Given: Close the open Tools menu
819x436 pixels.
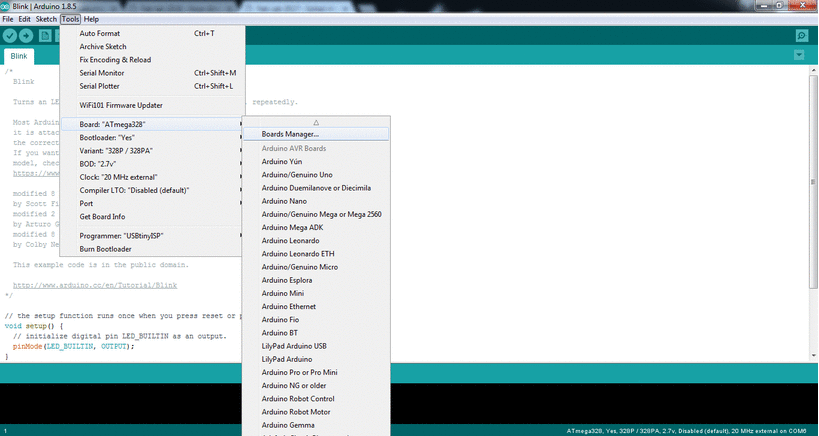Looking at the screenshot, I should point(70,19).
